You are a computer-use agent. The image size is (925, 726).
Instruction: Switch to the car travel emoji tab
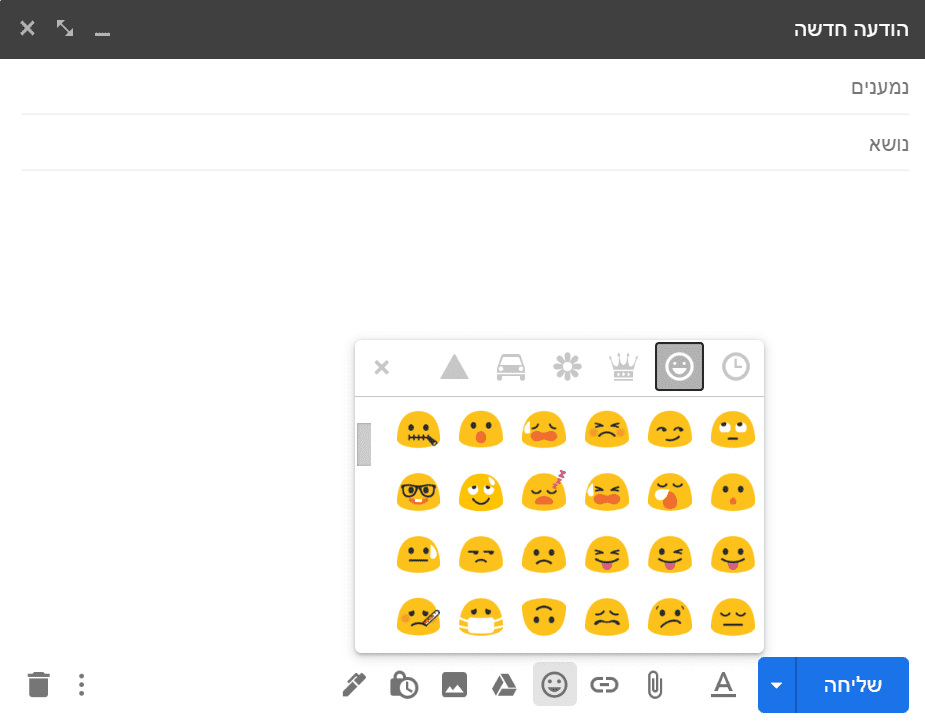[511, 367]
